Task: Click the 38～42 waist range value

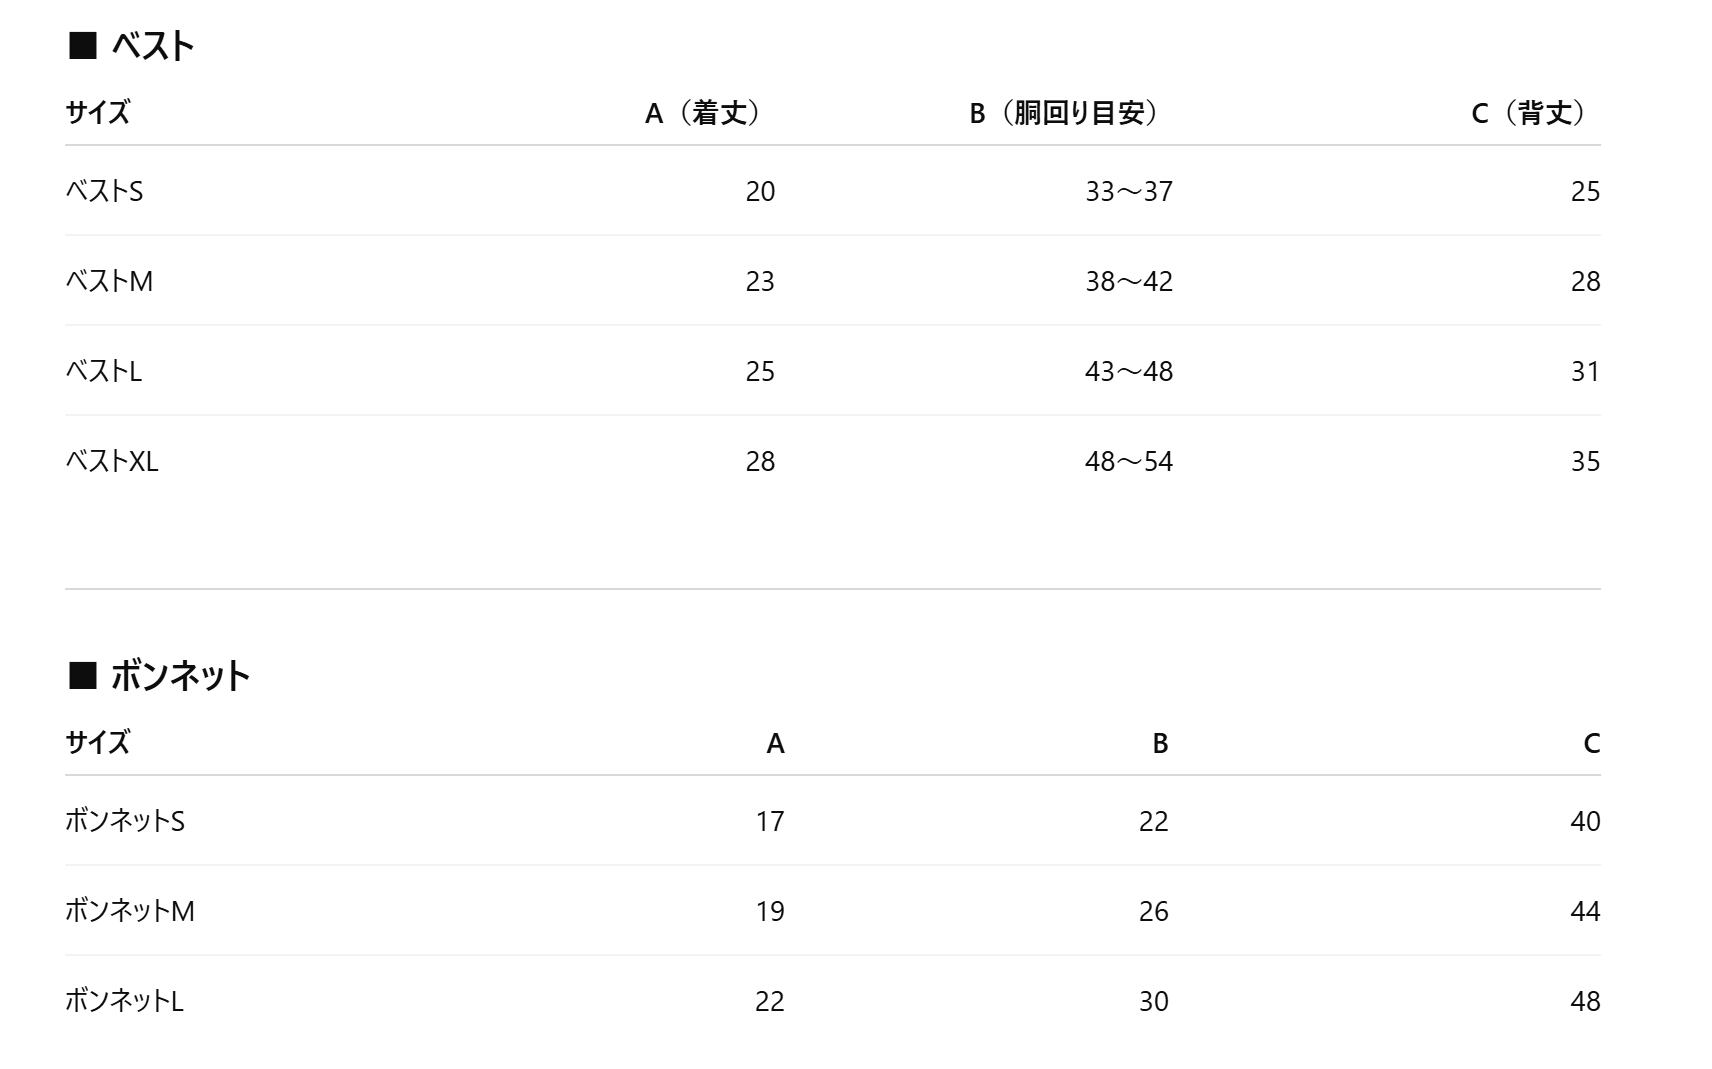Action: pos(1129,281)
